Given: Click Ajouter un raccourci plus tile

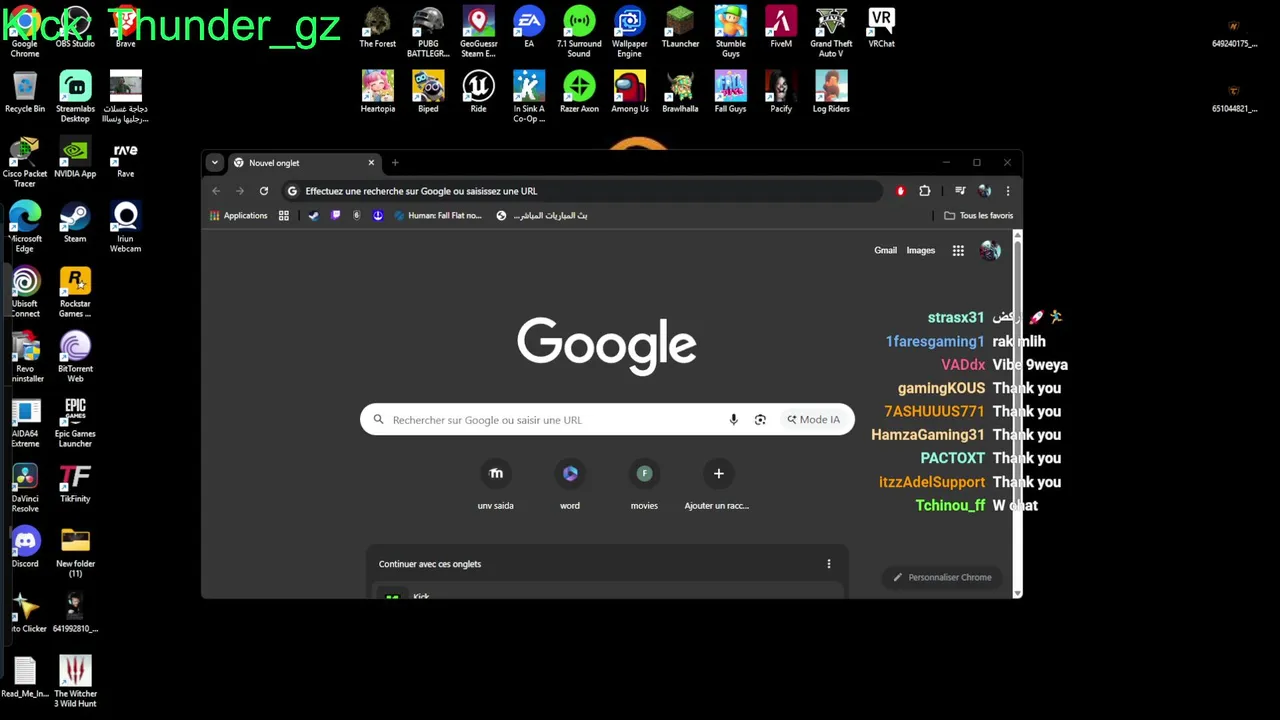Looking at the screenshot, I should [718, 486].
